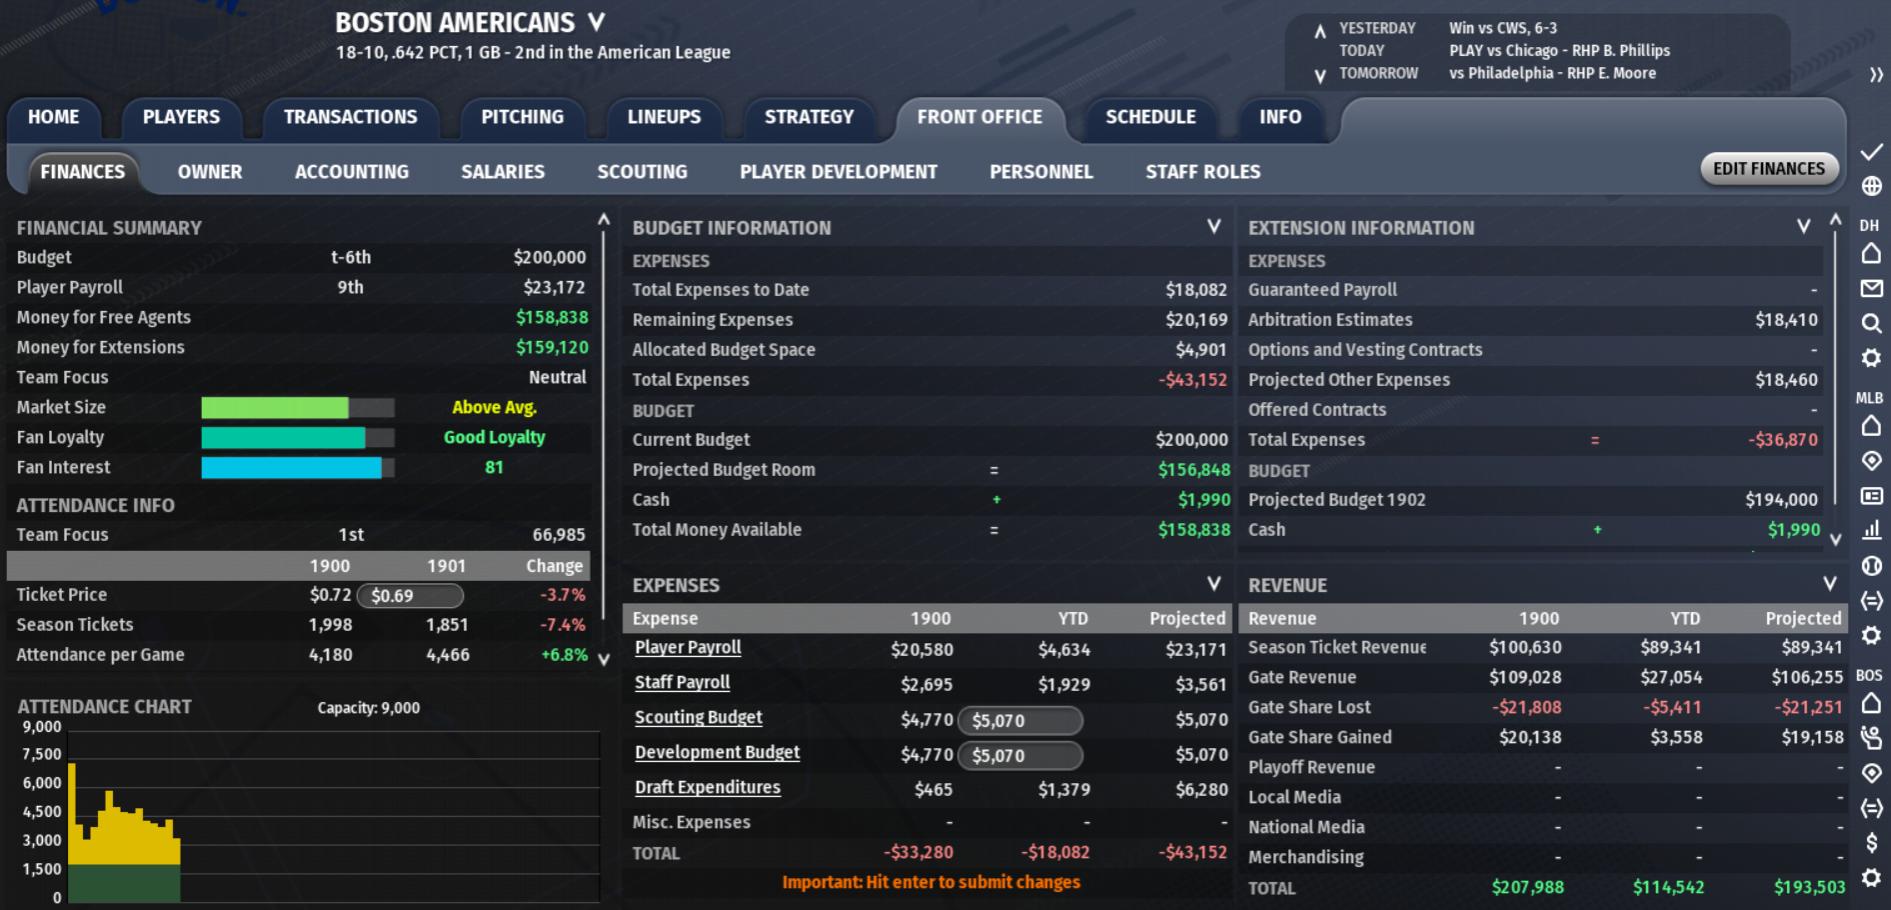Go to the Transactions tab
The width and height of the screenshot is (1891, 910).
coord(350,117)
